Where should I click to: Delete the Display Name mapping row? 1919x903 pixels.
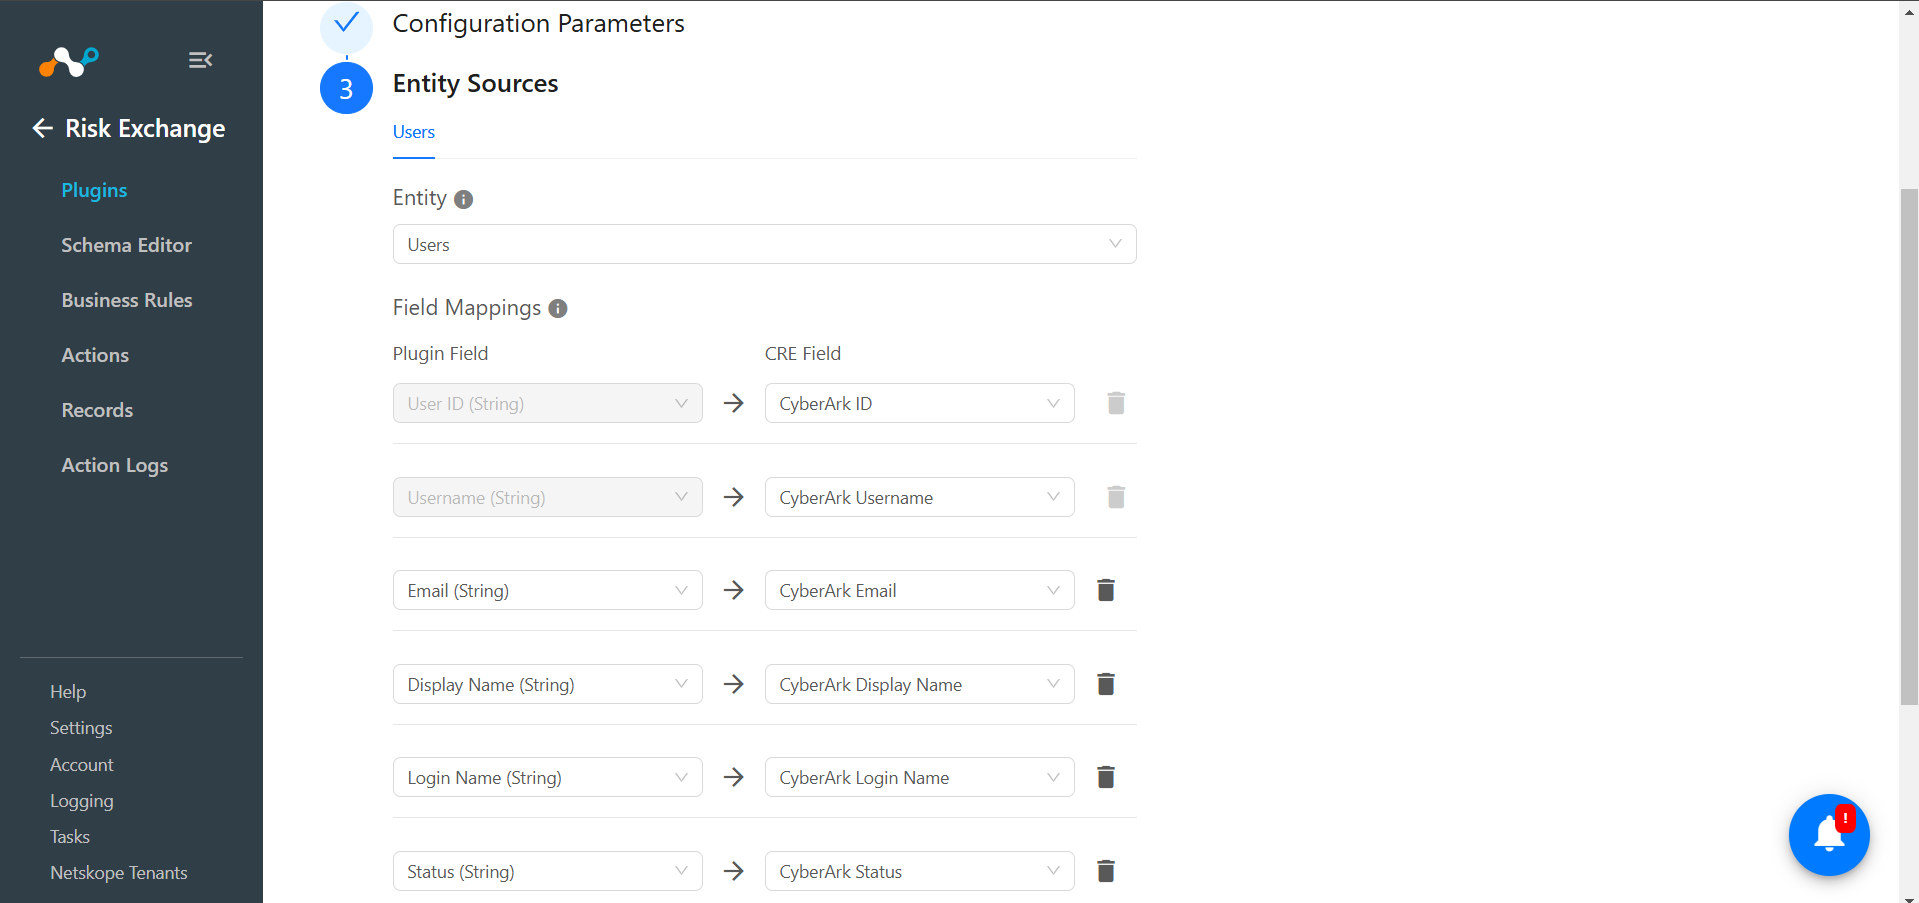(1106, 684)
